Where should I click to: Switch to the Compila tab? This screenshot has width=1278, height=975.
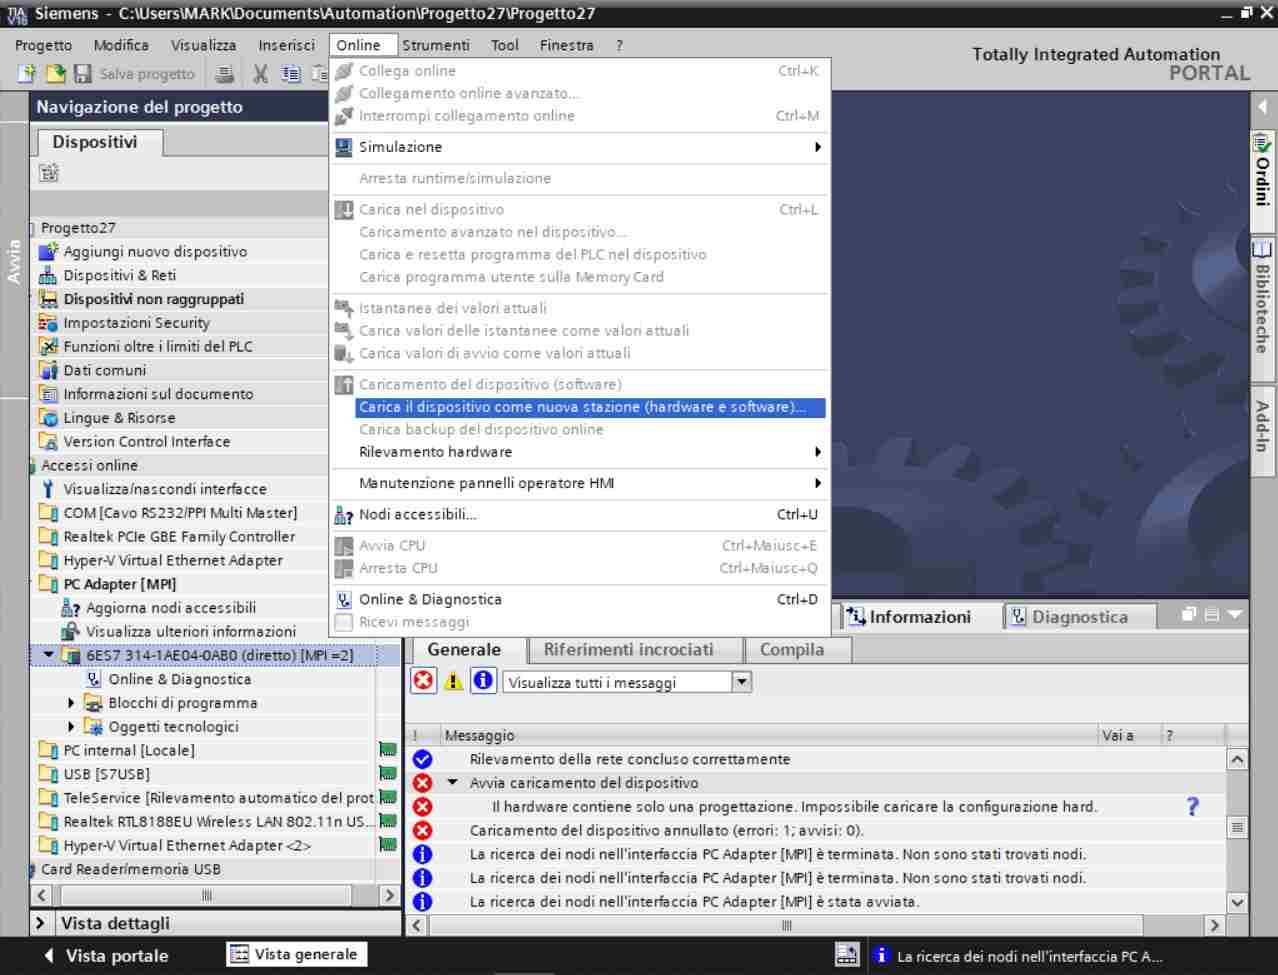(x=792, y=649)
